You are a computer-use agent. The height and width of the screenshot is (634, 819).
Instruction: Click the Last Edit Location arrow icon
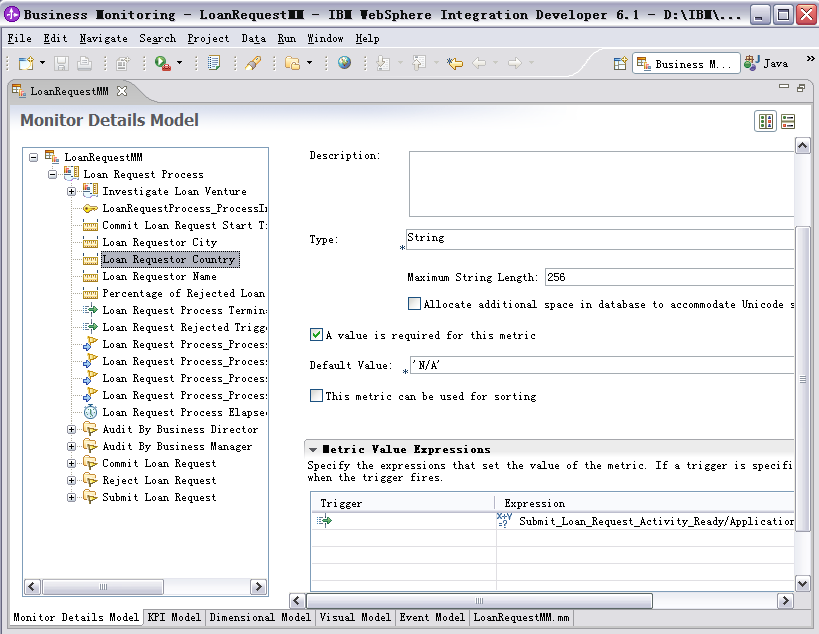coord(455,63)
